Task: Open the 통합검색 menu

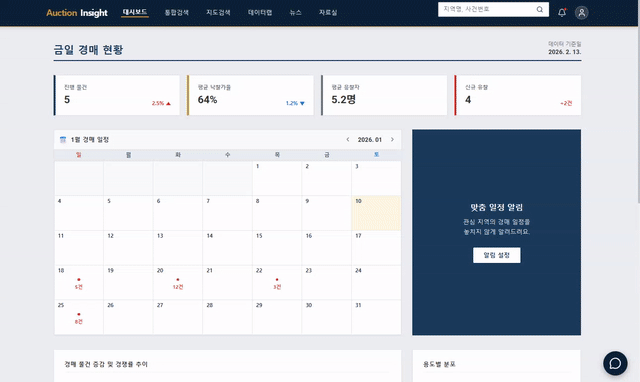Action: pos(177,13)
